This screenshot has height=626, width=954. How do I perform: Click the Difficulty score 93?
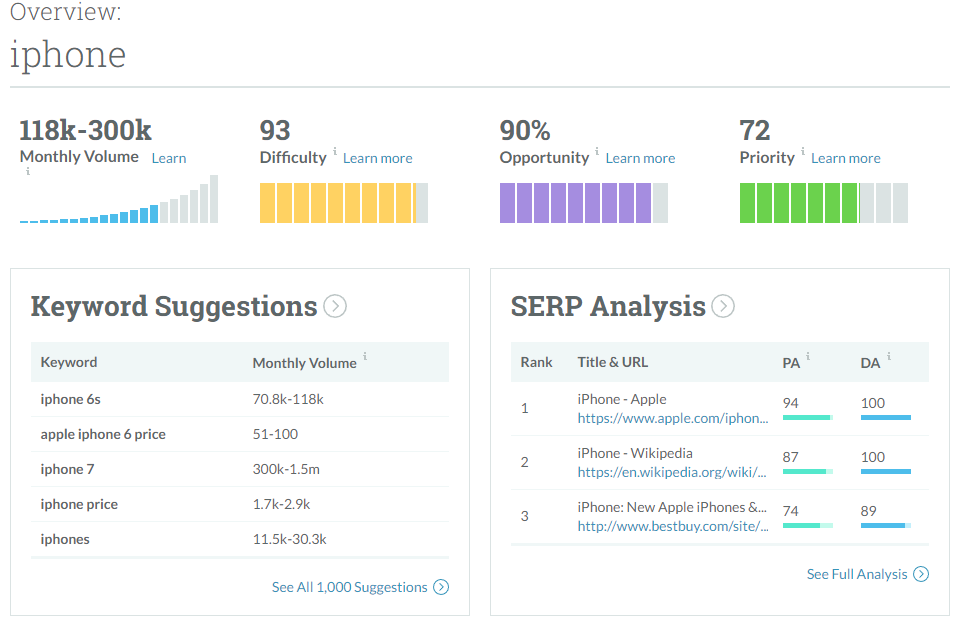(275, 130)
